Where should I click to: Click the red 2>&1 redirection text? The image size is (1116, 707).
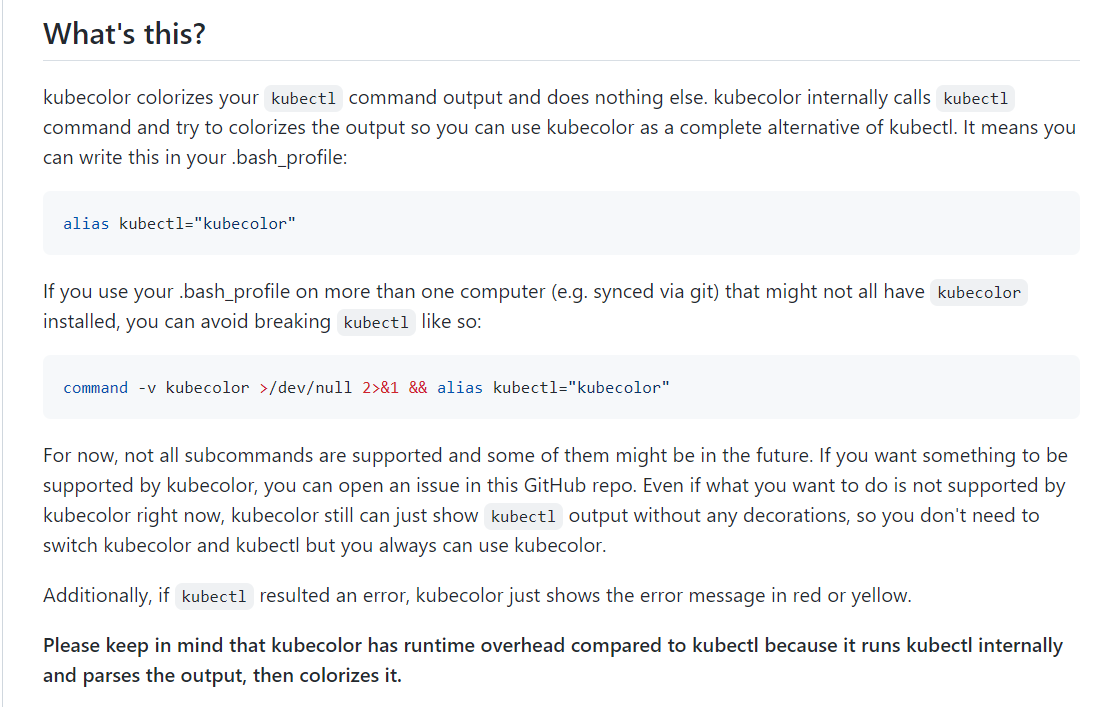380,388
